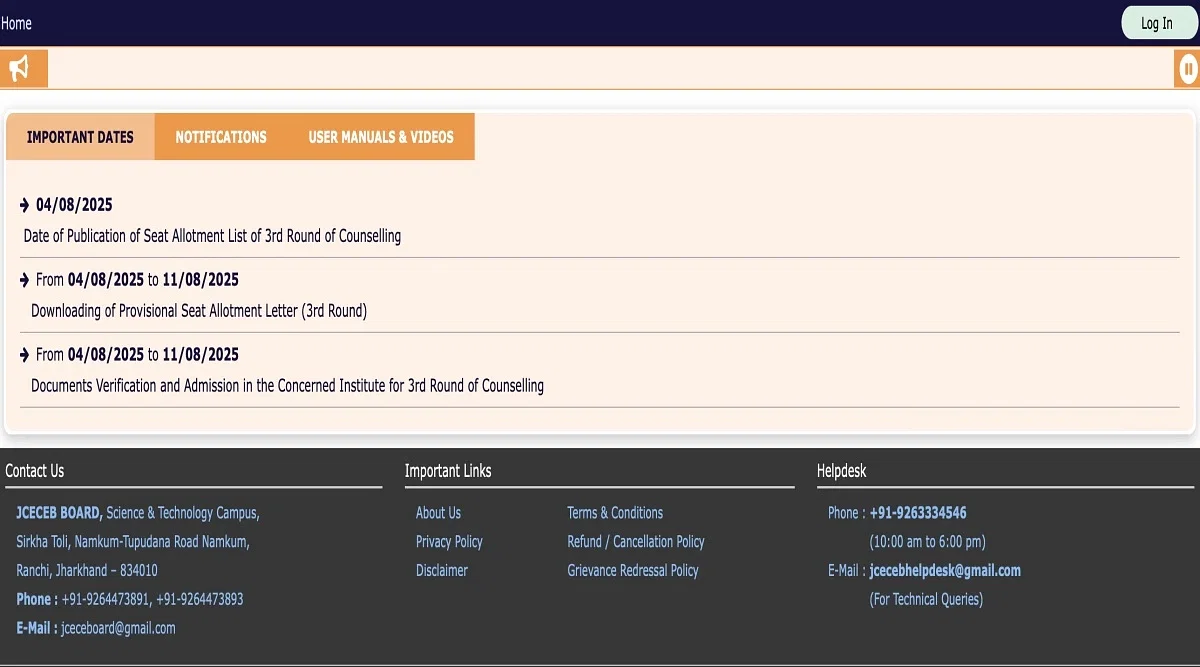This screenshot has height=667, width=1200.
Task: Open the Privacy Policy link
Action: point(449,542)
